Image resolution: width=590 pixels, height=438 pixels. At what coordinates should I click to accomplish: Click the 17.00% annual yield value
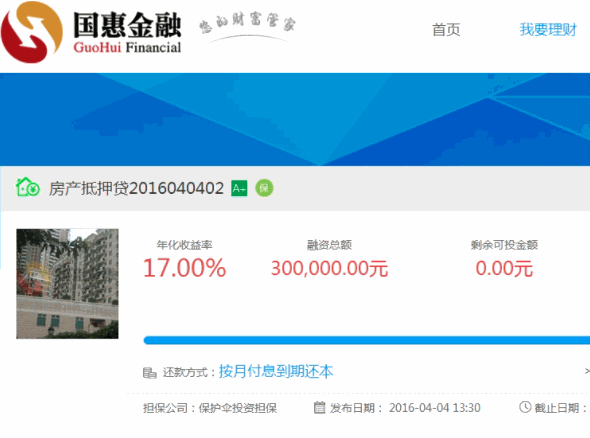pos(184,268)
